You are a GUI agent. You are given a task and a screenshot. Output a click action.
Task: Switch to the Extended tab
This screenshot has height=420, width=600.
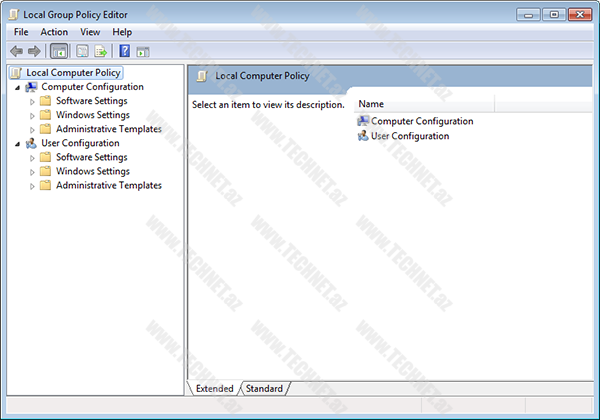214,388
